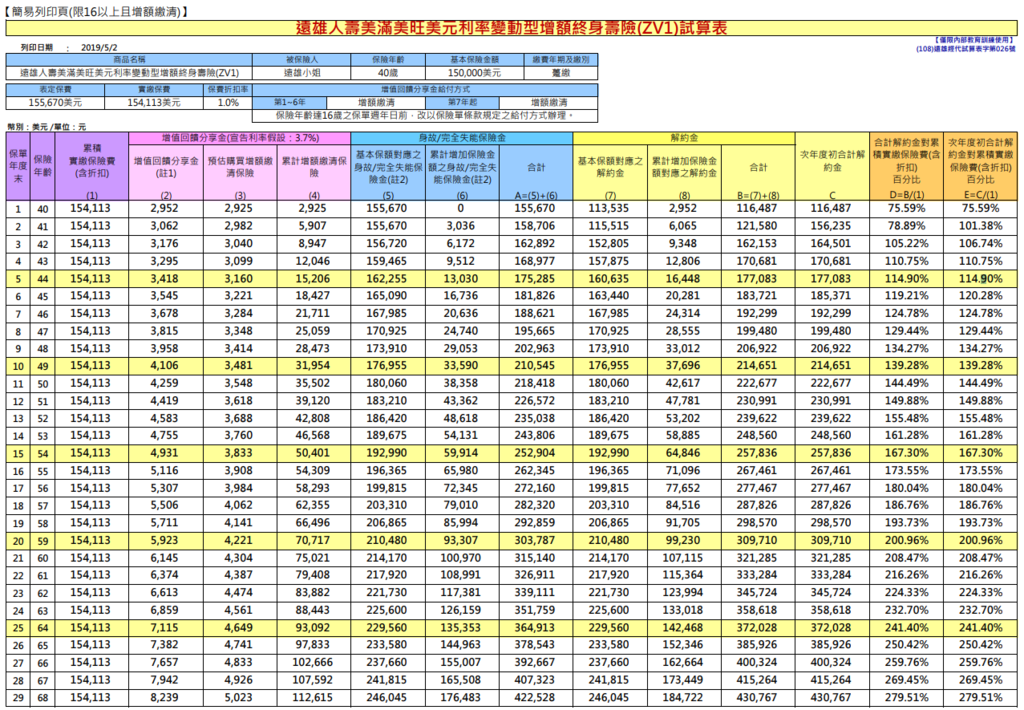The image size is (1024, 710).
Task: Click the death benefit total 158,706
Action: (x=535, y=226)
